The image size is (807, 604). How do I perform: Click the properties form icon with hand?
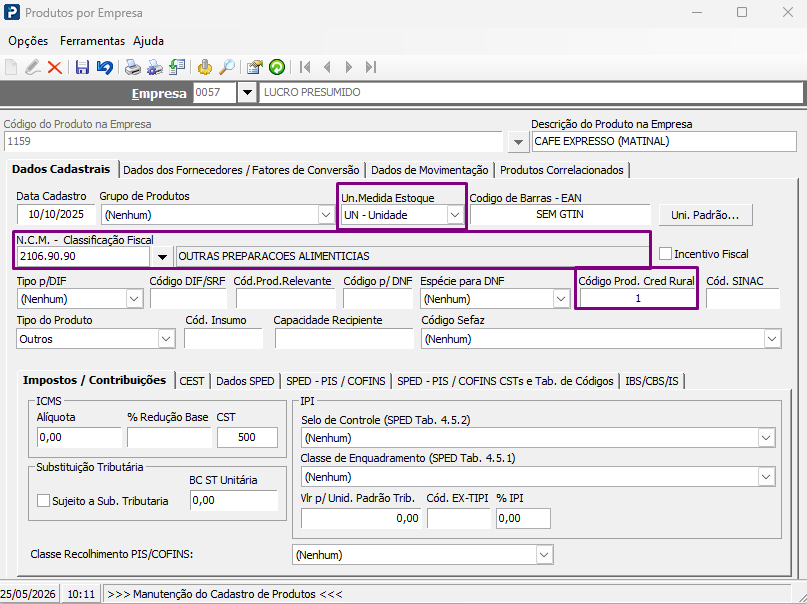tap(255, 67)
